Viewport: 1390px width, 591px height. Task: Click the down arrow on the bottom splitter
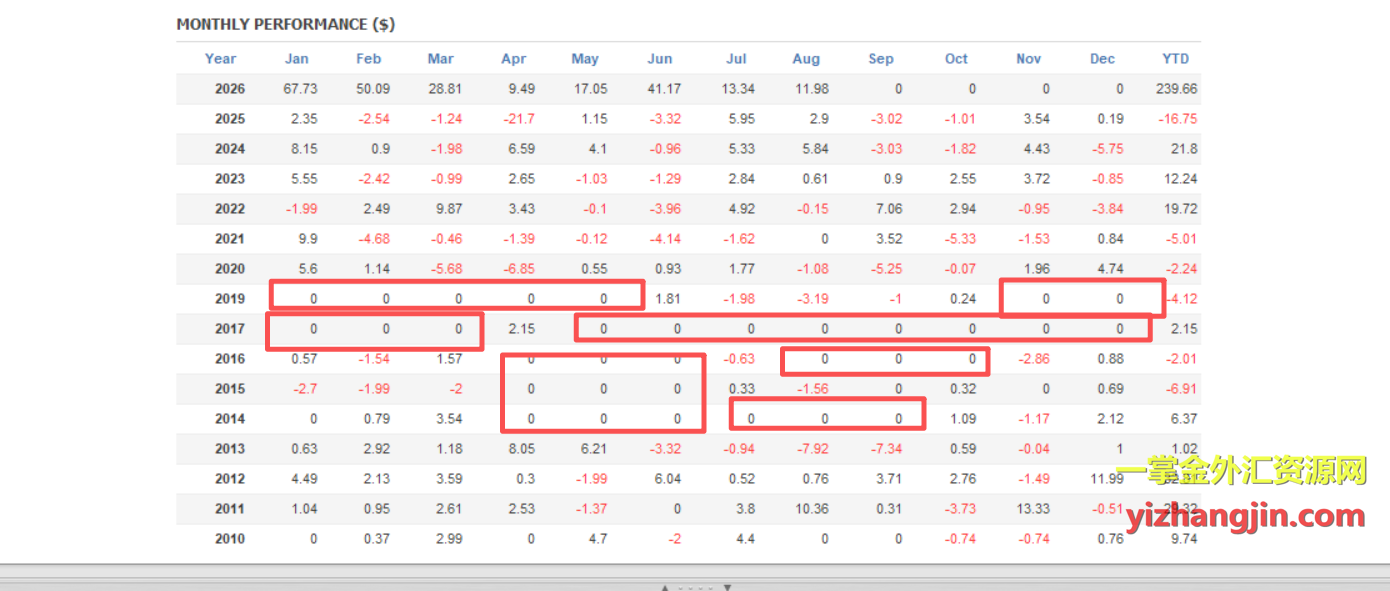(x=728, y=588)
